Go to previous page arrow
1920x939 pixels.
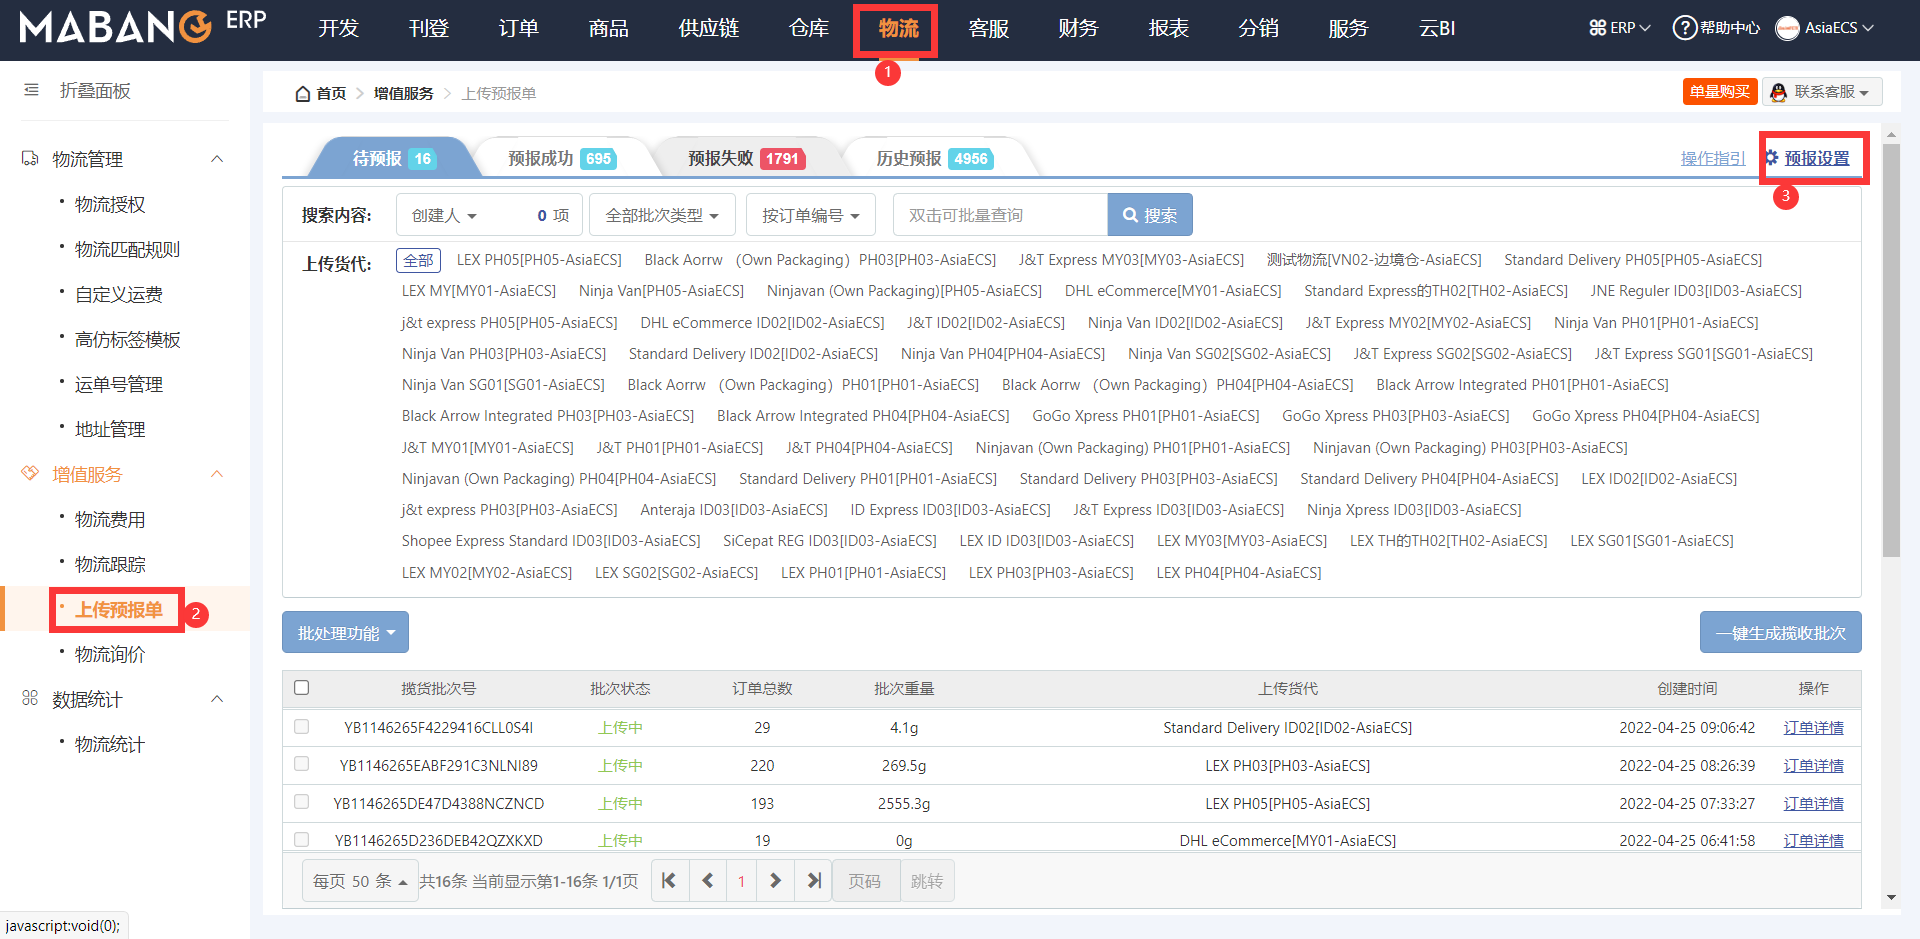[x=707, y=881]
